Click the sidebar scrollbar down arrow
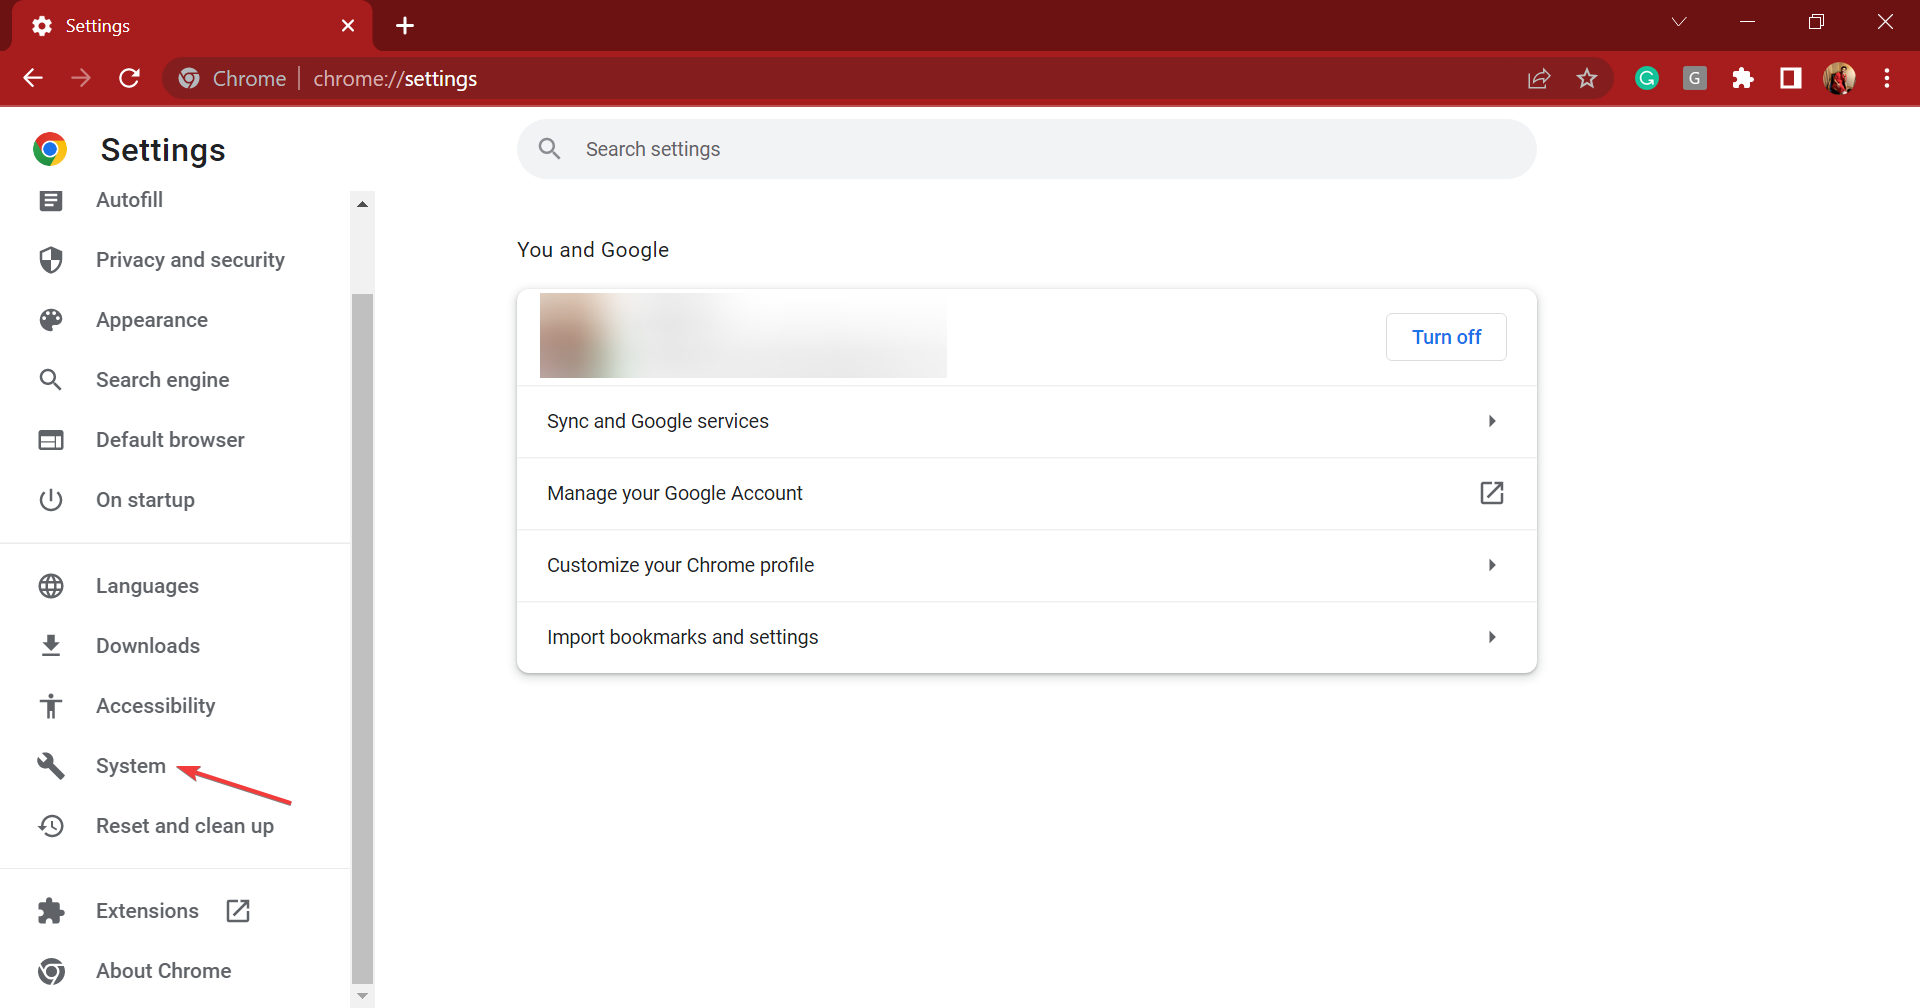 (362, 996)
